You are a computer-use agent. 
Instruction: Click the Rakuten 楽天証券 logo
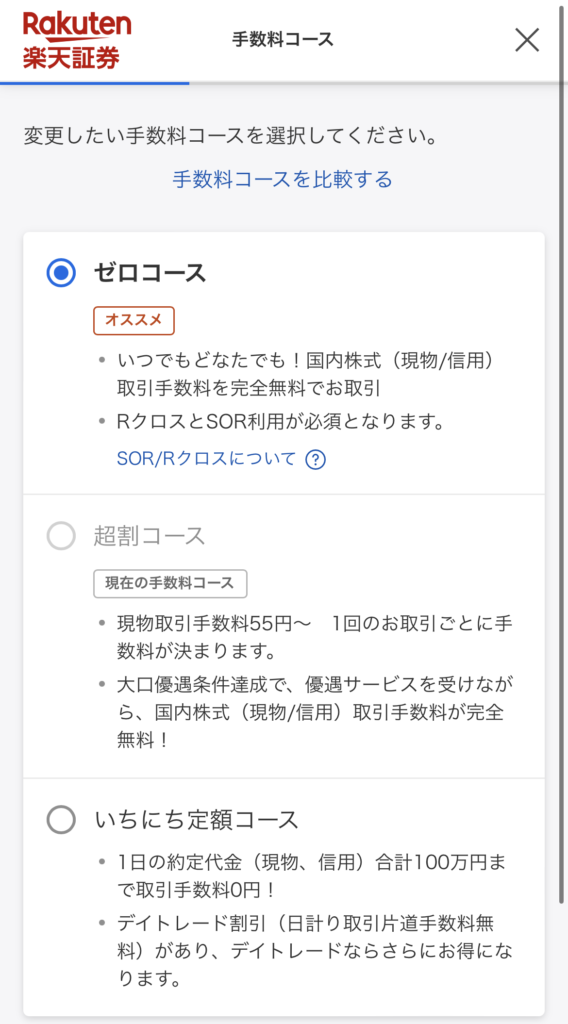click(x=76, y=40)
